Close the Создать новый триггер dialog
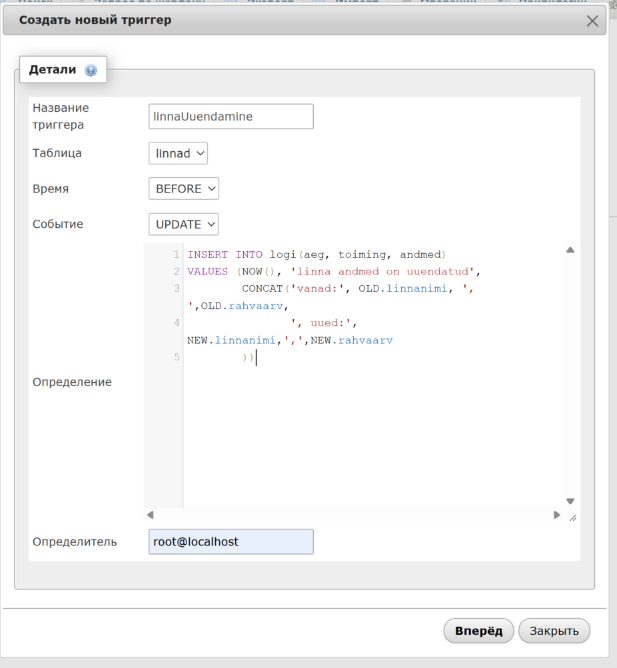 click(x=593, y=20)
